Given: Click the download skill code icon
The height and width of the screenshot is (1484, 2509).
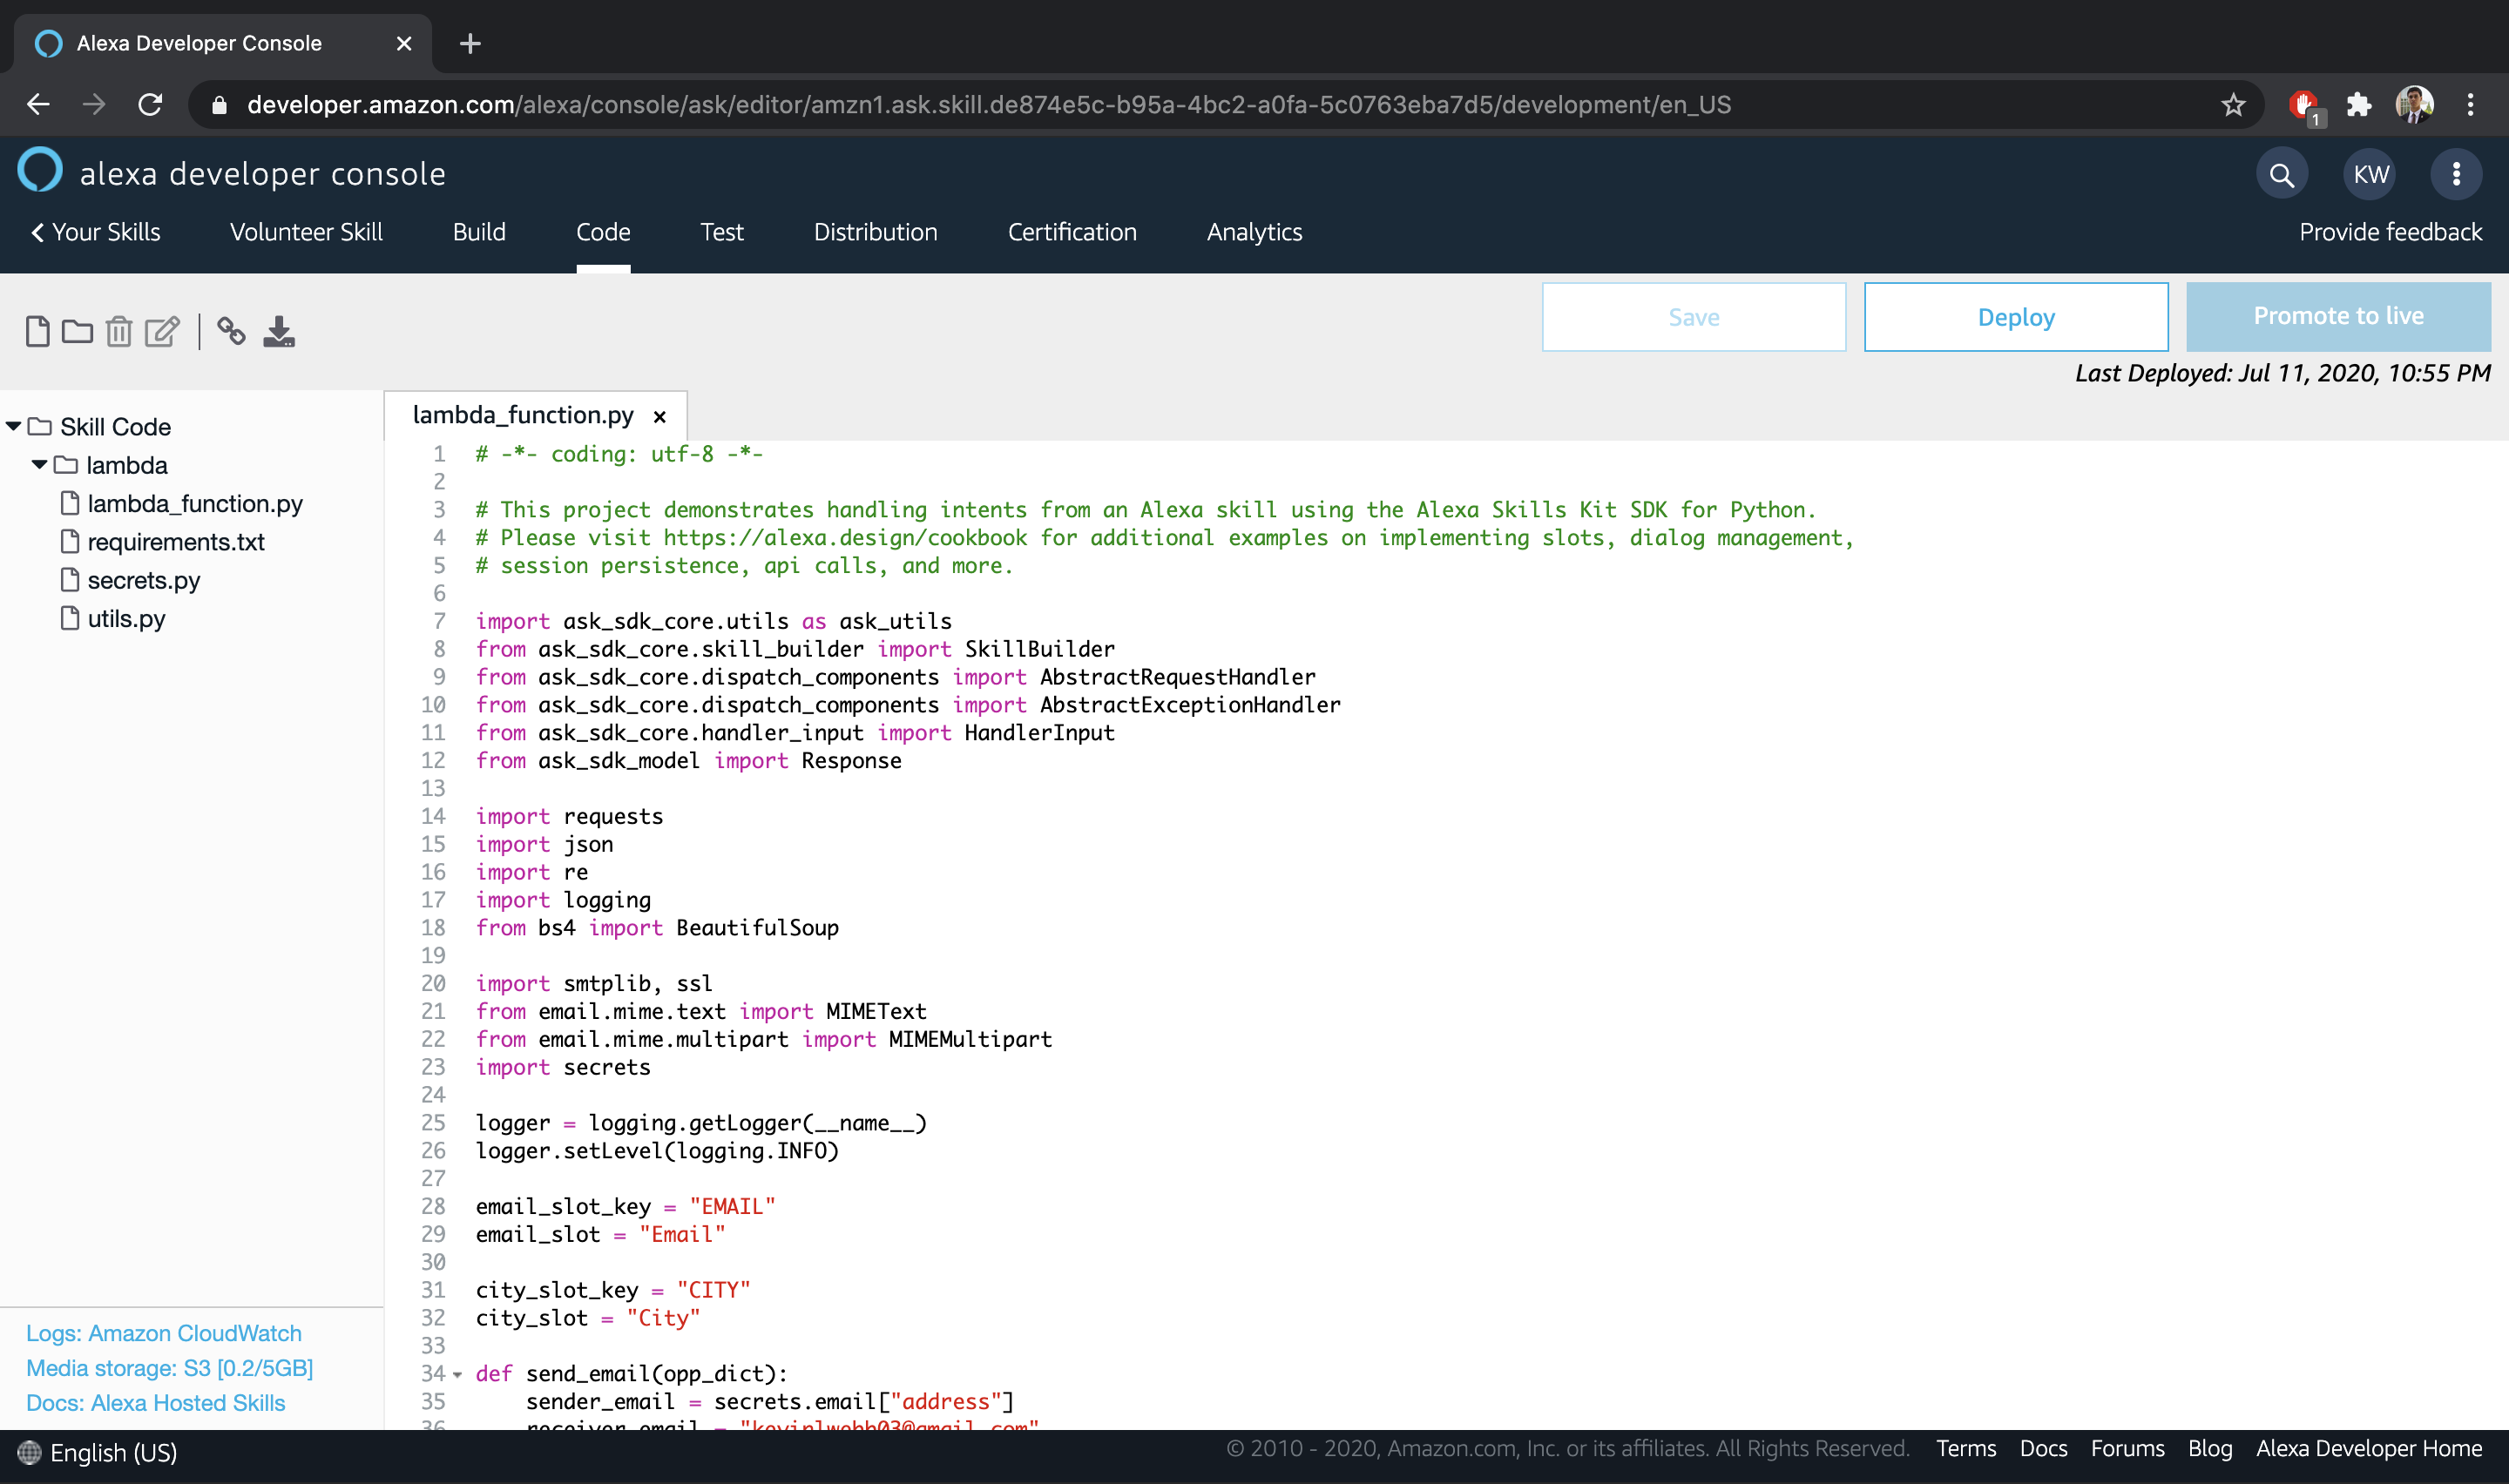Looking at the screenshot, I should pos(279,331).
